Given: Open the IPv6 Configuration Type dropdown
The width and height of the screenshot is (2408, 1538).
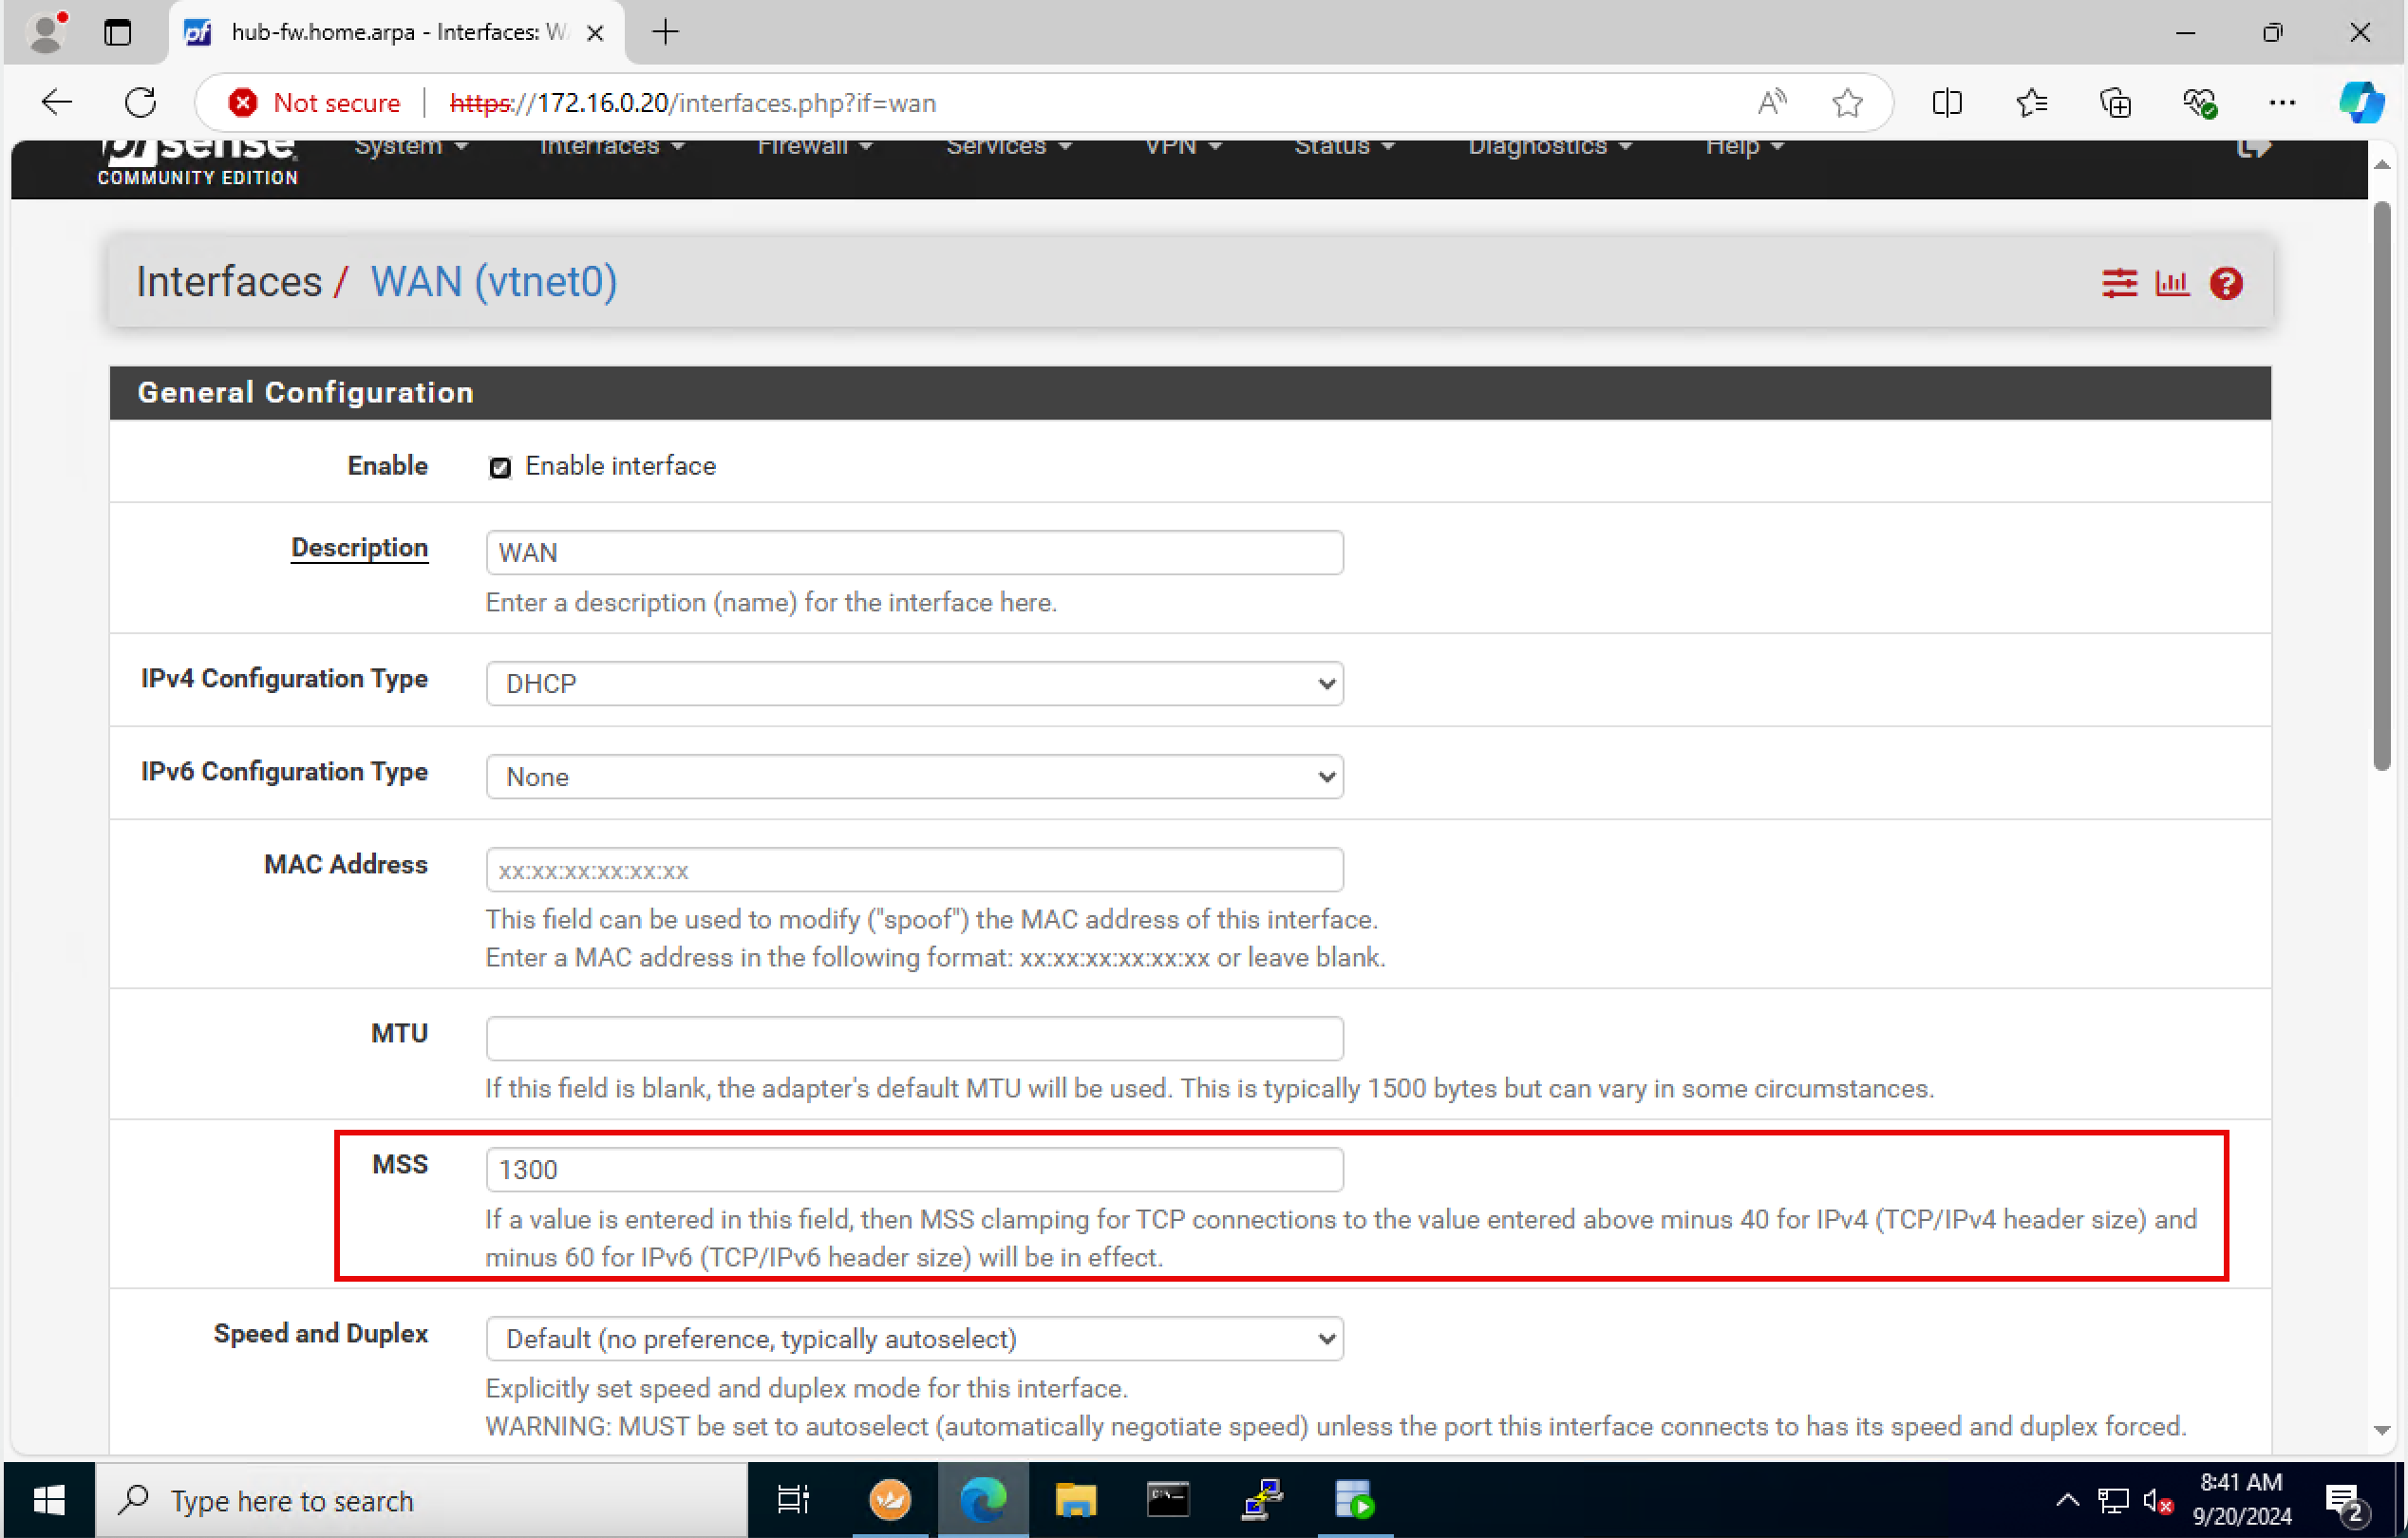Looking at the screenshot, I should (914, 777).
